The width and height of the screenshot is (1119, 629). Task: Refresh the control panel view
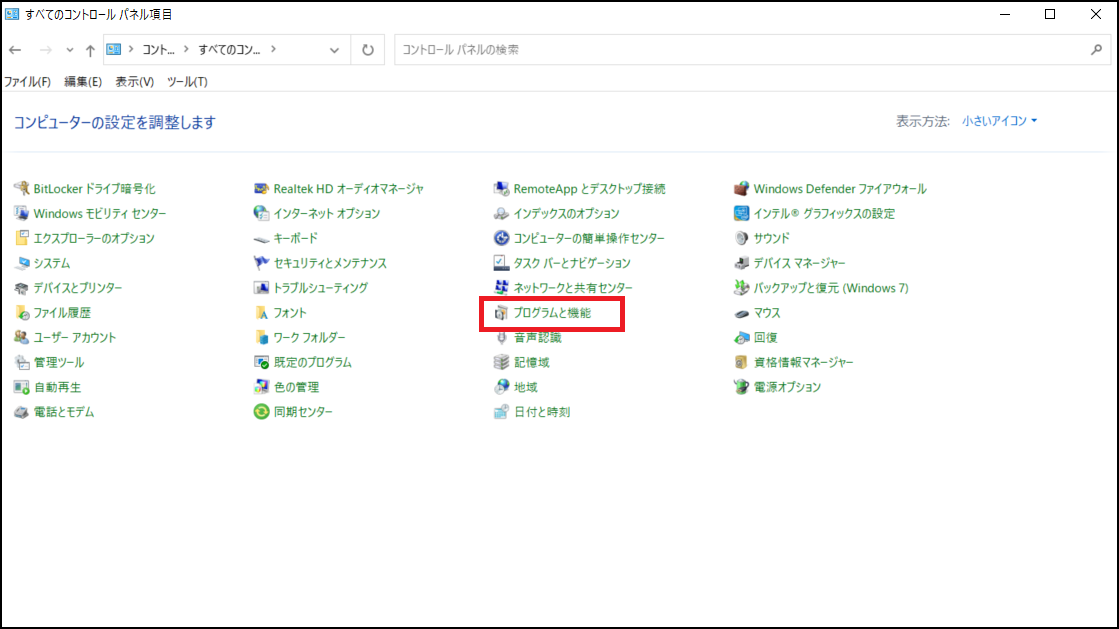pos(368,50)
